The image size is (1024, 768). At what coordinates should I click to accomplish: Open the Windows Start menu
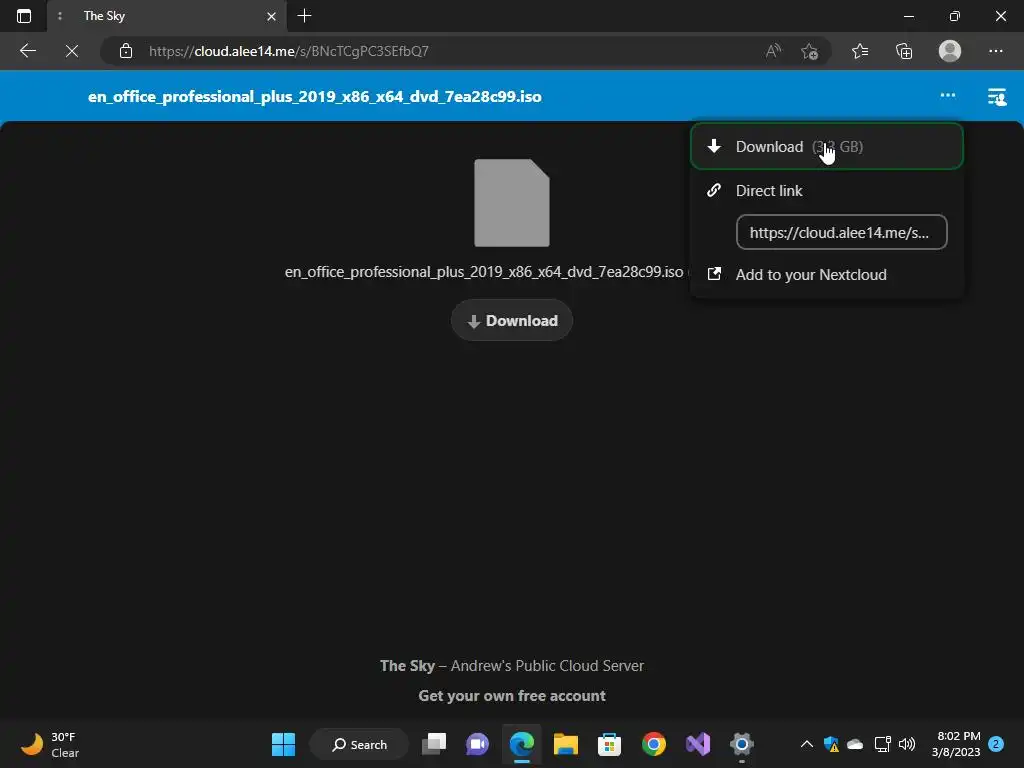pyautogui.click(x=283, y=744)
